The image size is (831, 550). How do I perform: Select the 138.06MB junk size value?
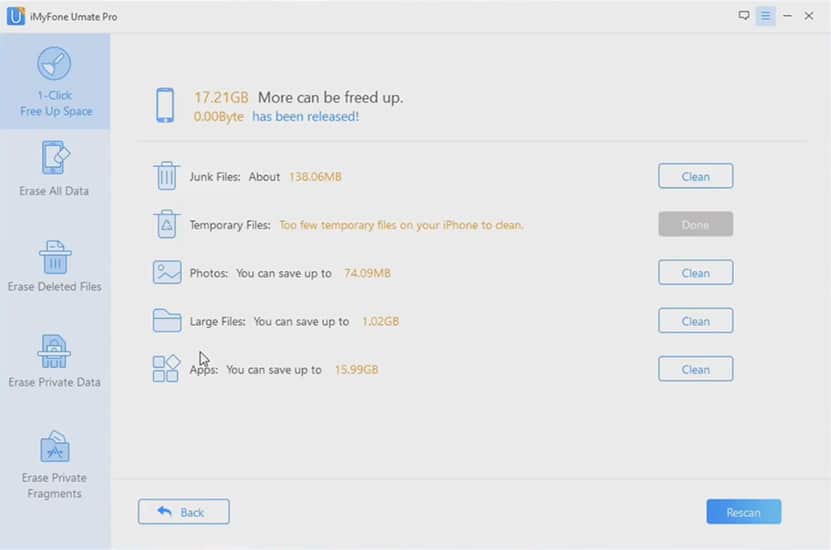tap(315, 176)
